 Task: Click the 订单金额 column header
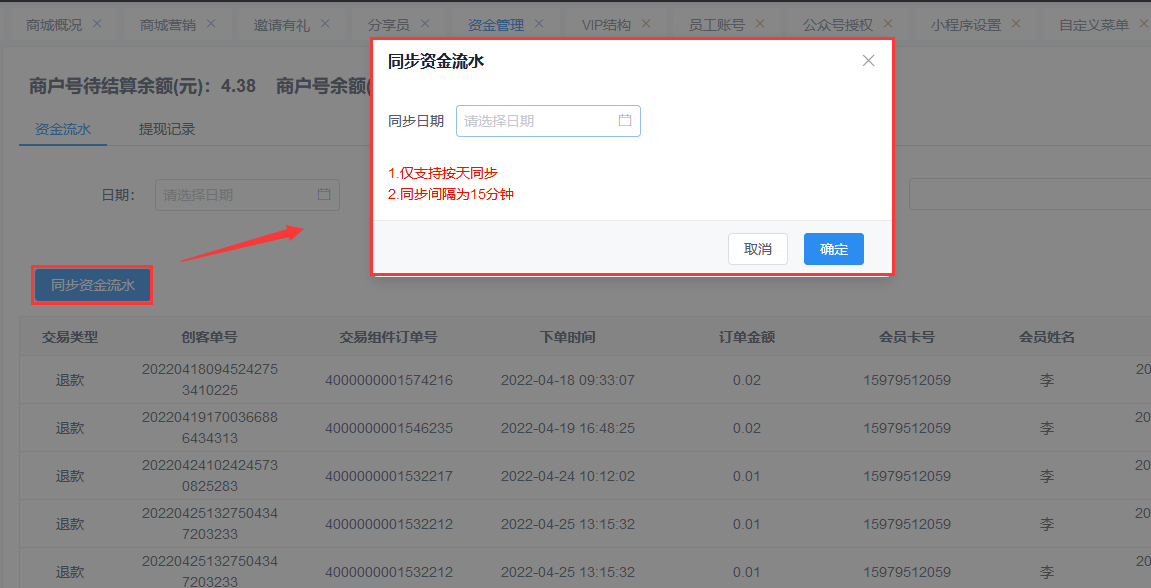pos(747,337)
